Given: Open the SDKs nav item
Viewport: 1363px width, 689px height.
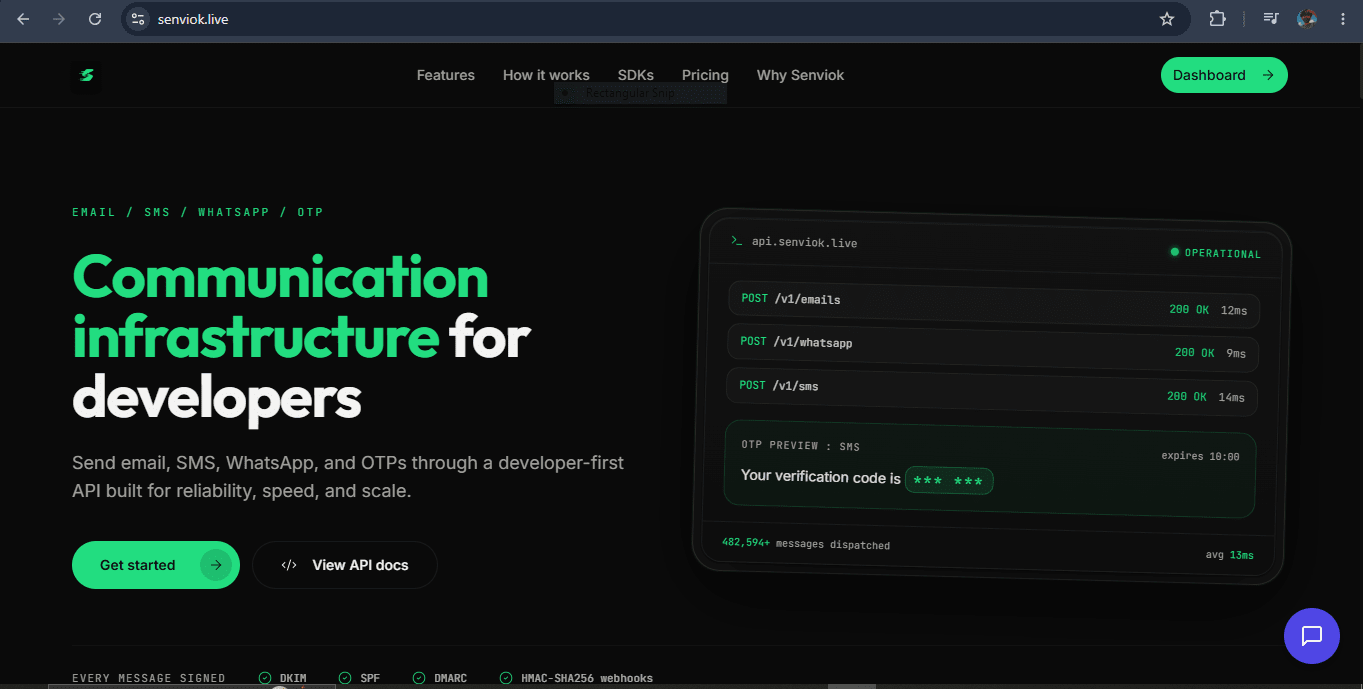Looking at the screenshot, I should pyautogui.click(x=636, y=75).
